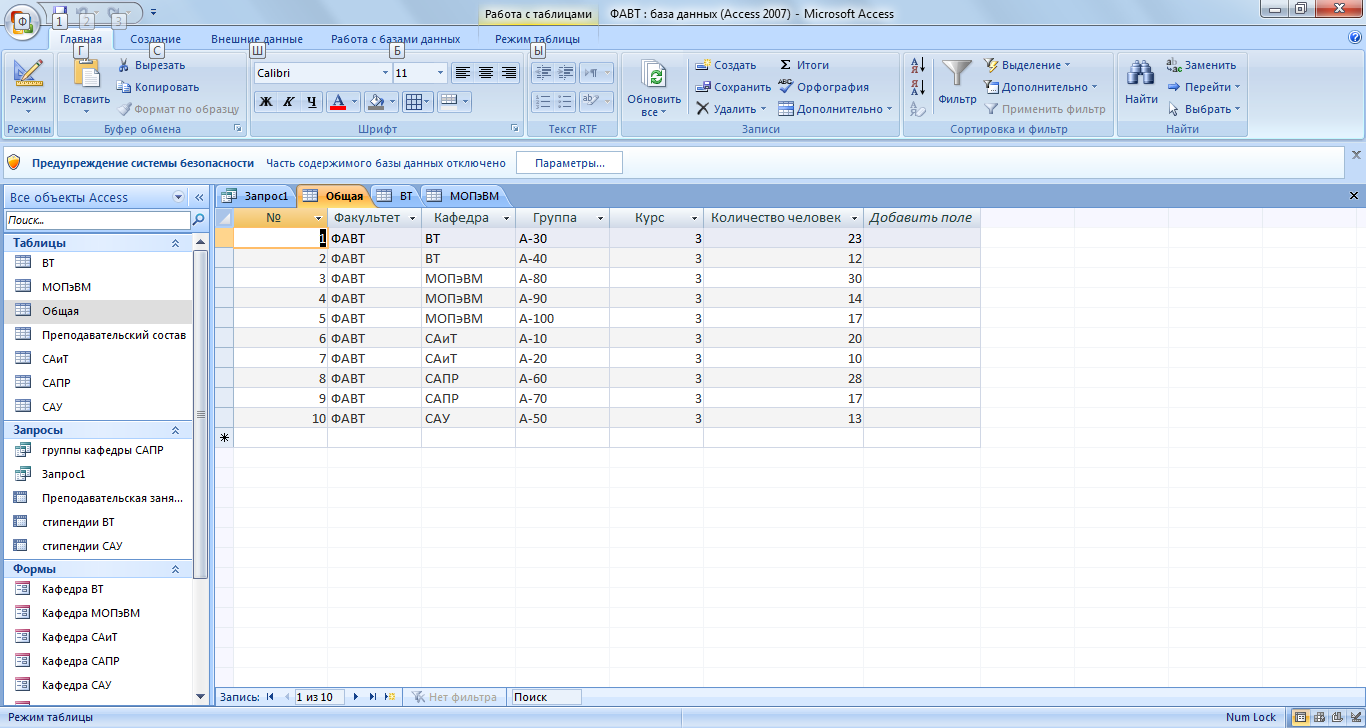1366x728 pixels.
Task: Create new blank record navigation button
Action: (389, 697)
